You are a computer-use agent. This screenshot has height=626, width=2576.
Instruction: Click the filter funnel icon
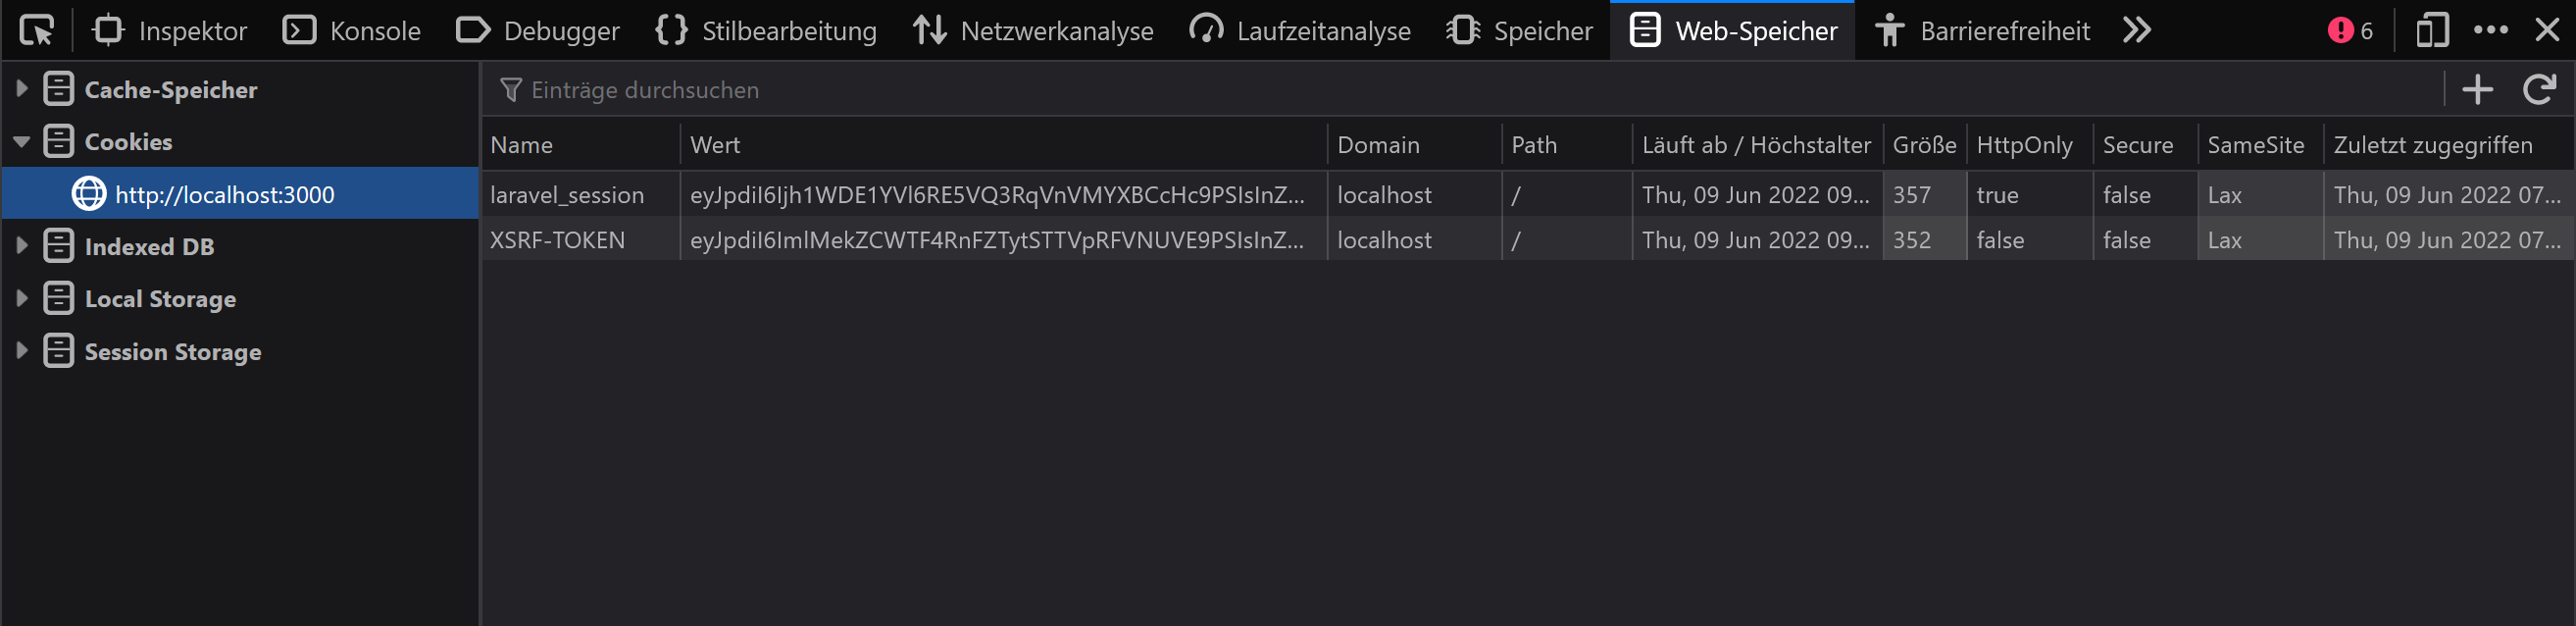pyautogui.click(x=510, y=90)
